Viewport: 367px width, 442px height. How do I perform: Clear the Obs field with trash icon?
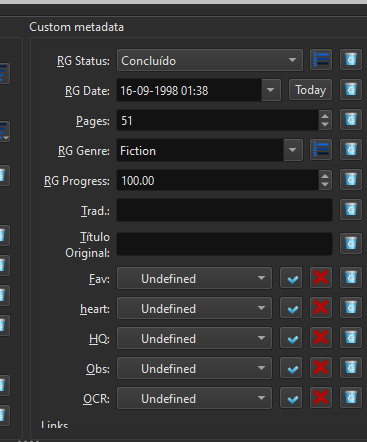coord(351,368)
